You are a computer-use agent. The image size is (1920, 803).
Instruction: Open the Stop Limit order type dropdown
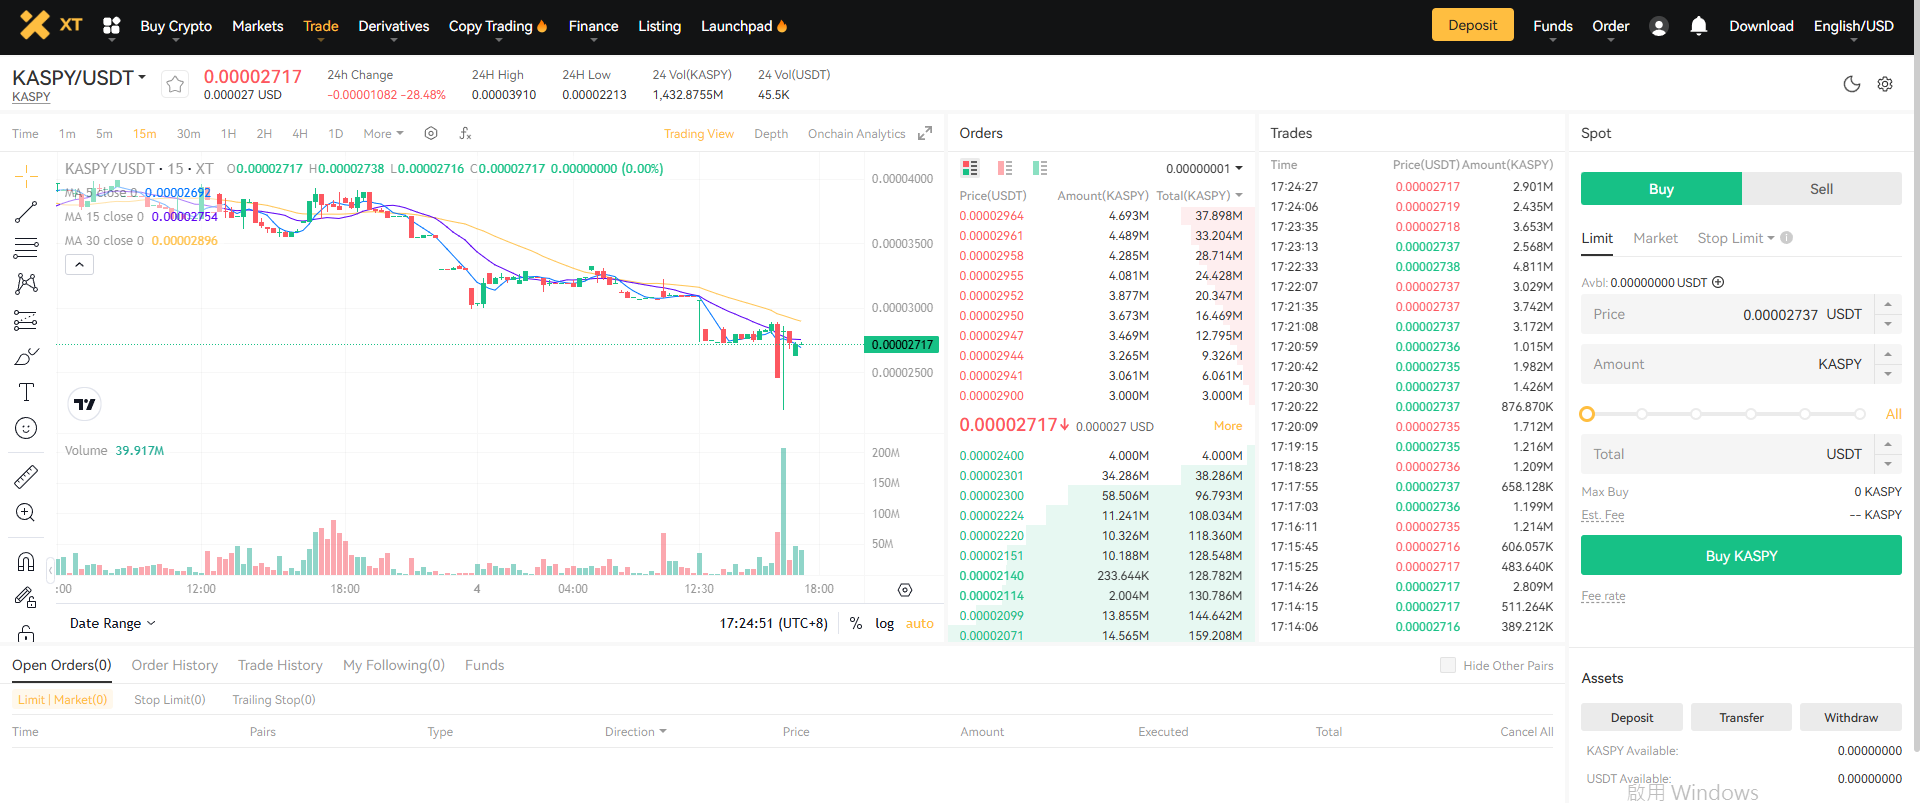(x=1736, y=238)
